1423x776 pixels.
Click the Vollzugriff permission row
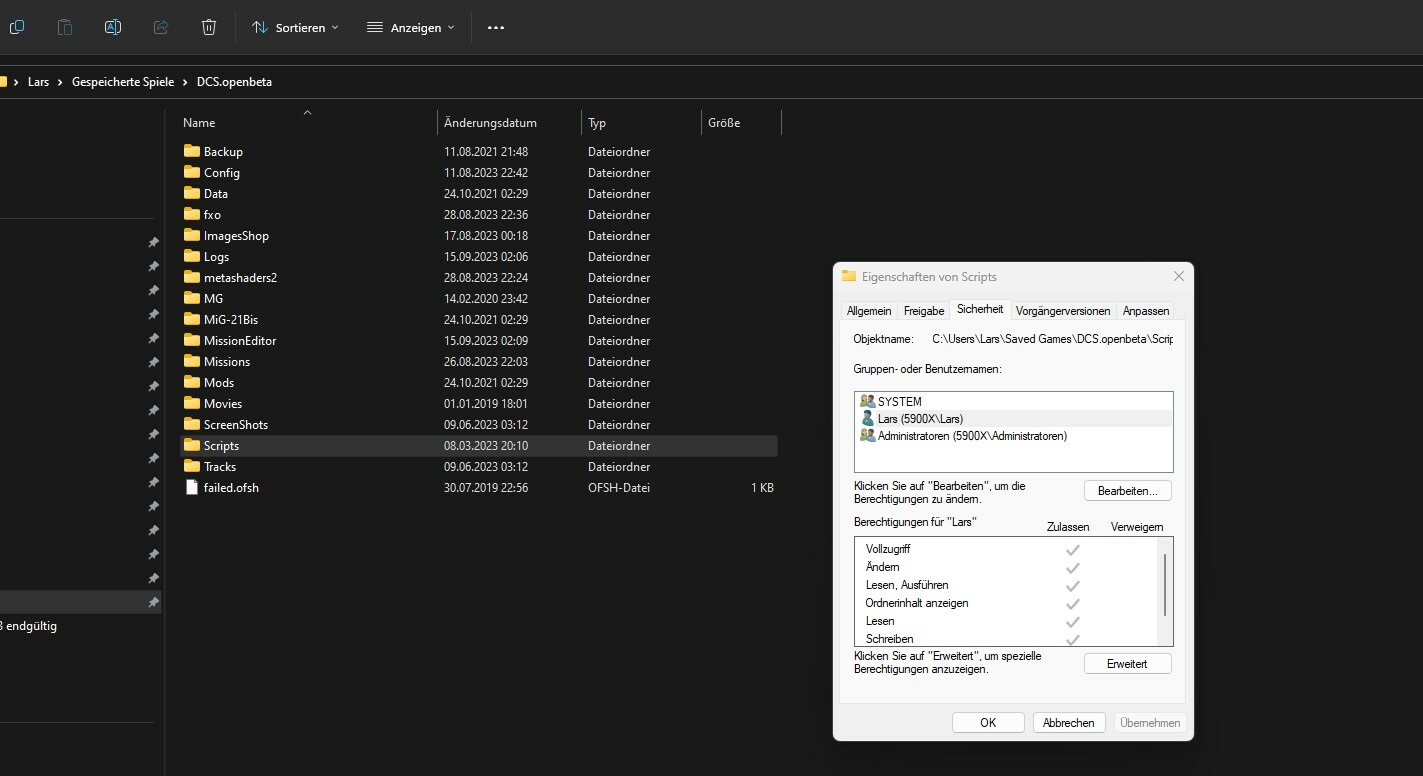pyautogui.click(x=1007, y=549)
